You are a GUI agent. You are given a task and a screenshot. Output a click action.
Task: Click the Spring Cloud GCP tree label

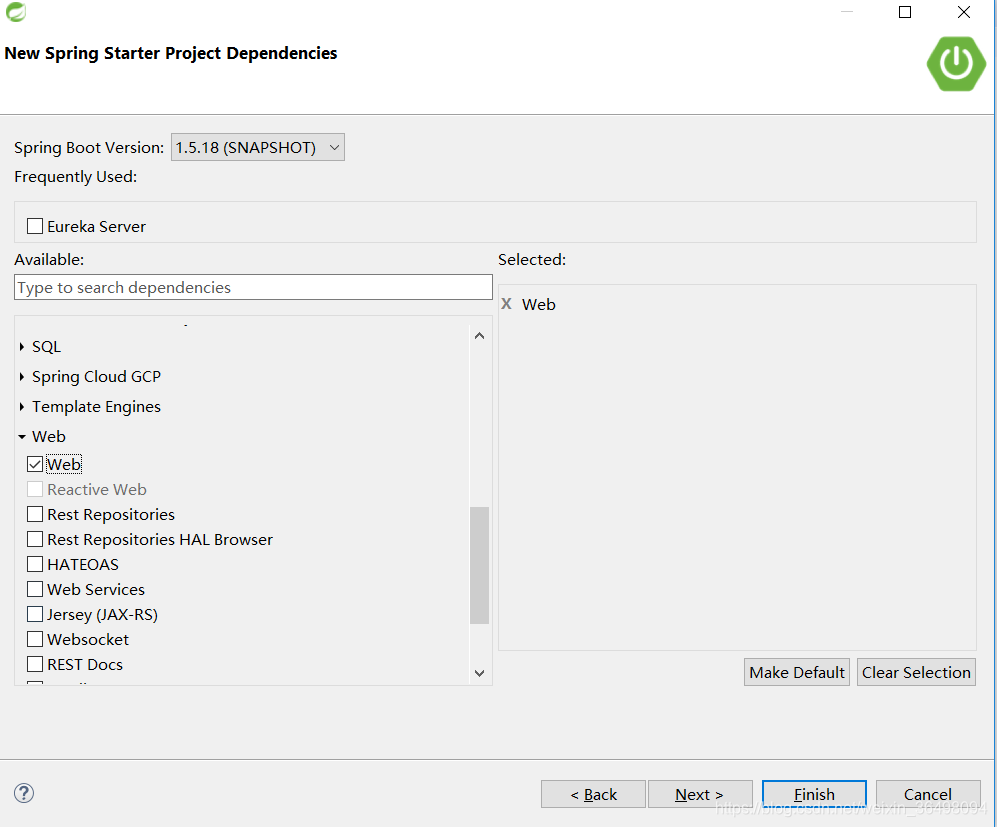coord(96,377)
